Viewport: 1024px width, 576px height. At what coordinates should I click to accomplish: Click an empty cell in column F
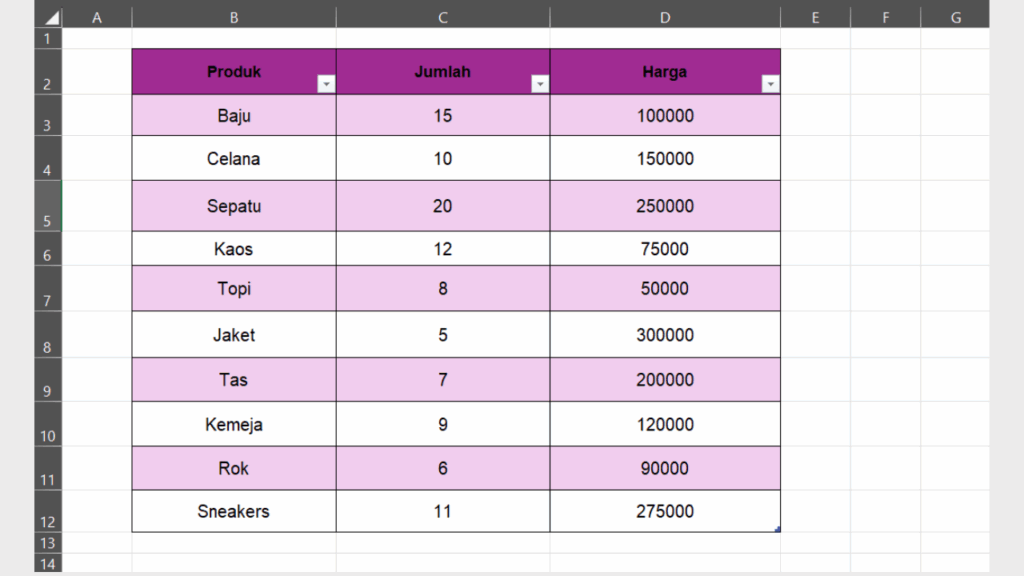pos(885,200)
